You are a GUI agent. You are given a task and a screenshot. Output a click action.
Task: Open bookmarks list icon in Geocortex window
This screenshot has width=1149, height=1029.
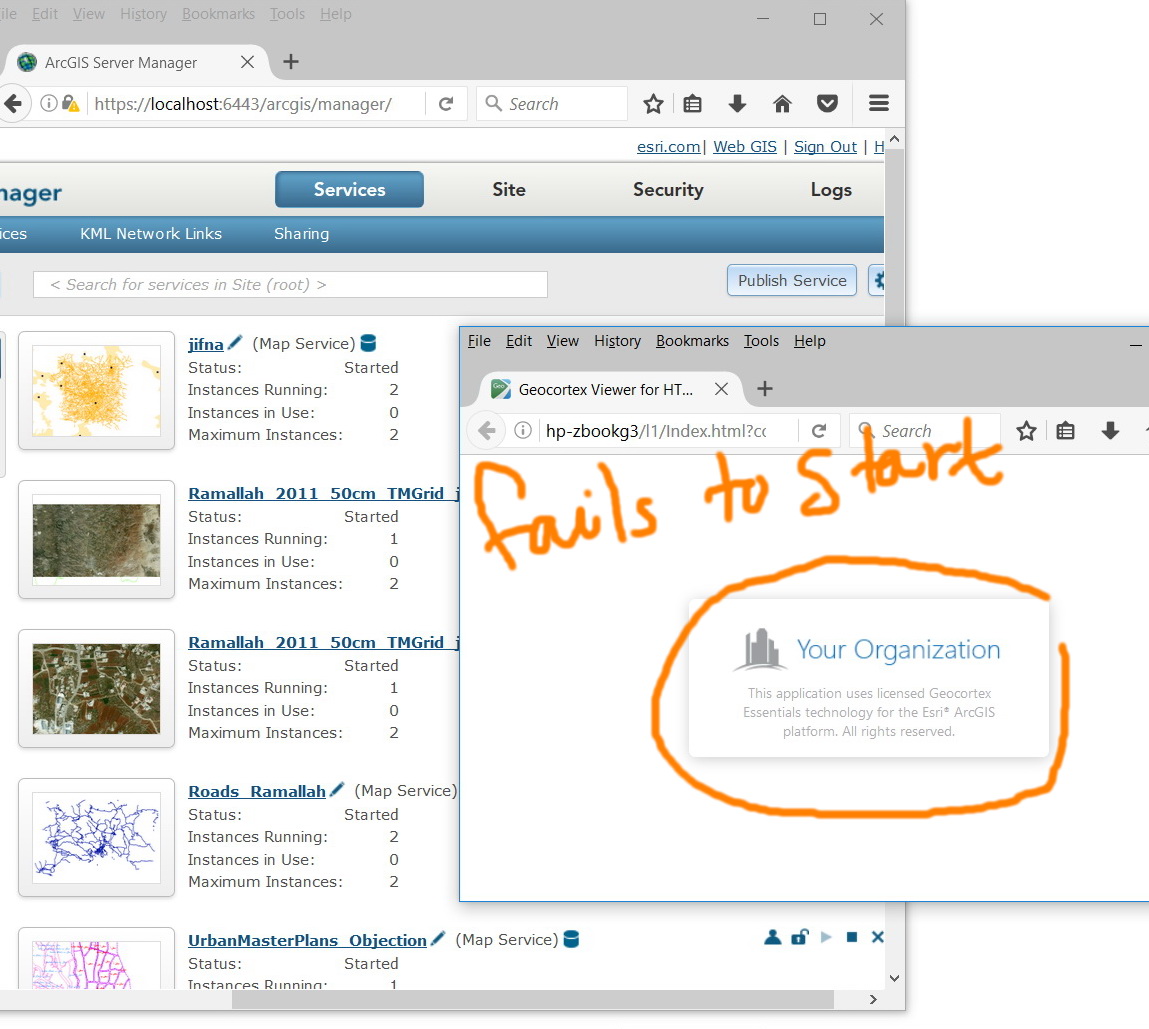(x=1065, y=431)
